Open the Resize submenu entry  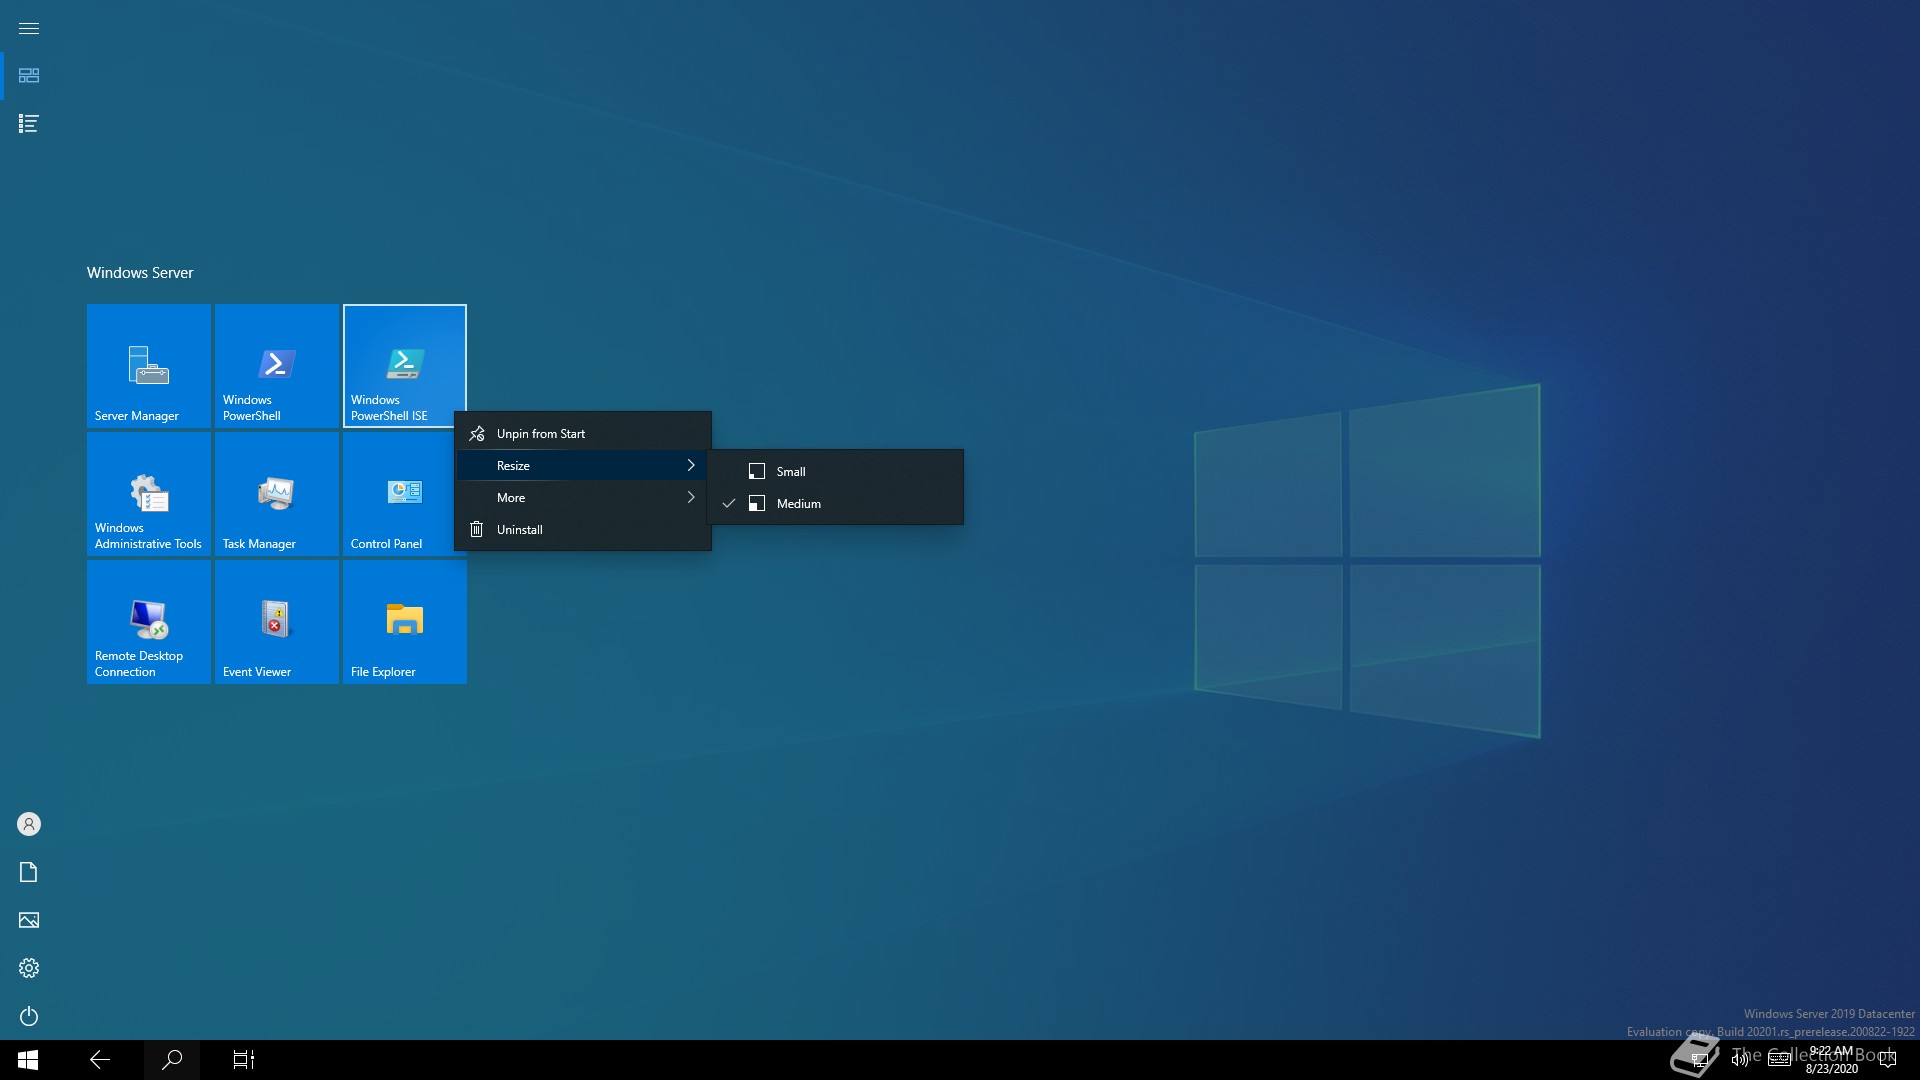pyautogui.click(x=583, y=466)
